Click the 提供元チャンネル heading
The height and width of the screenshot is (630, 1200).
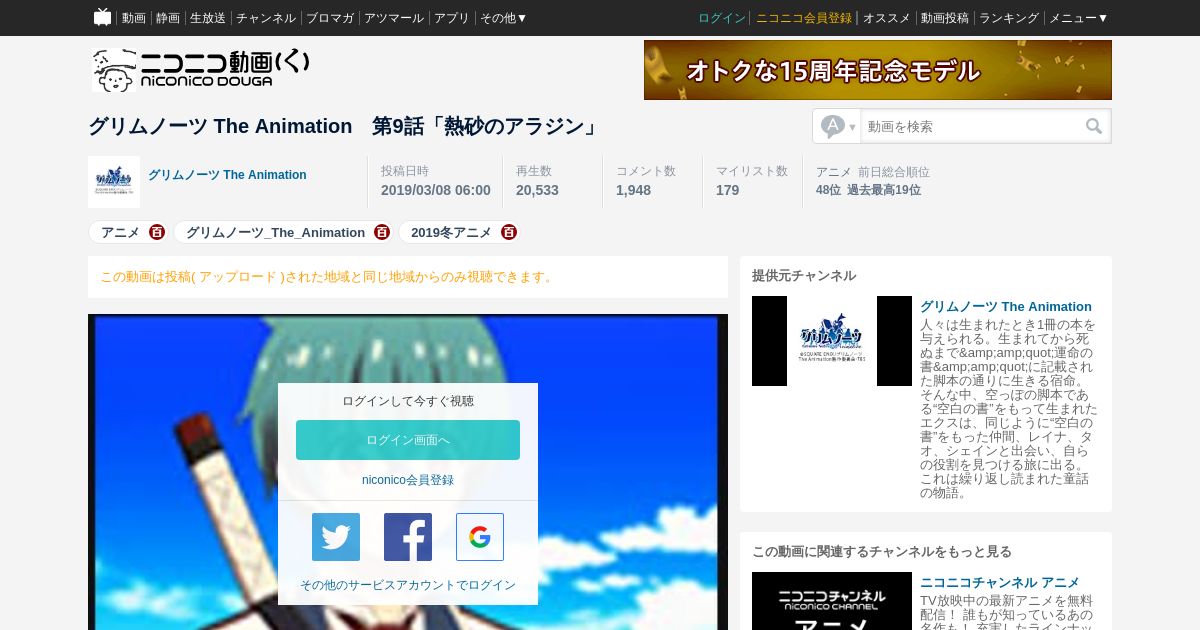[x=804, y=276]
